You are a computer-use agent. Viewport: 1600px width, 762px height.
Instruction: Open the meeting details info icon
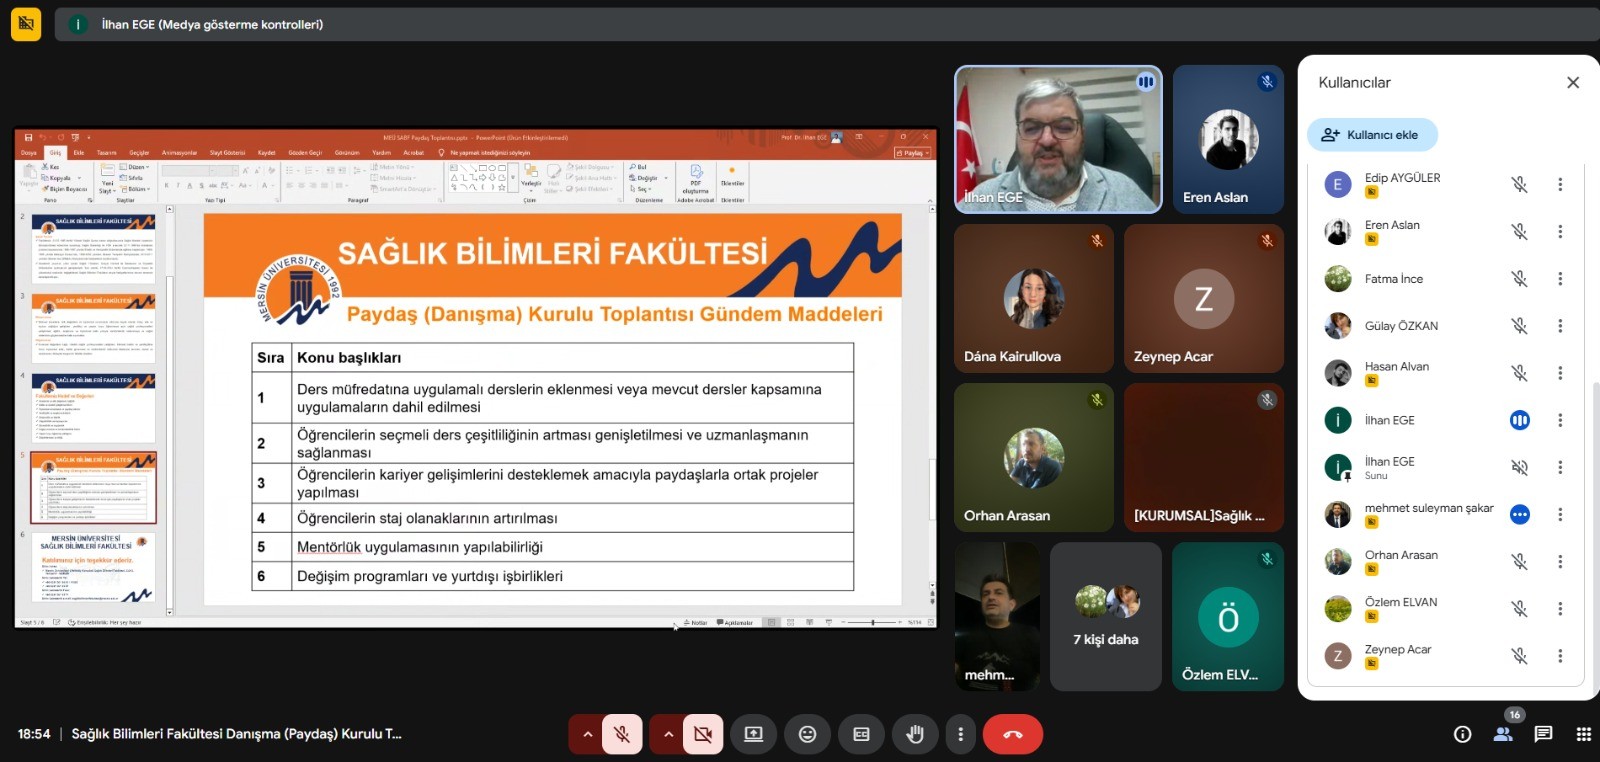tap(1462, 735)
